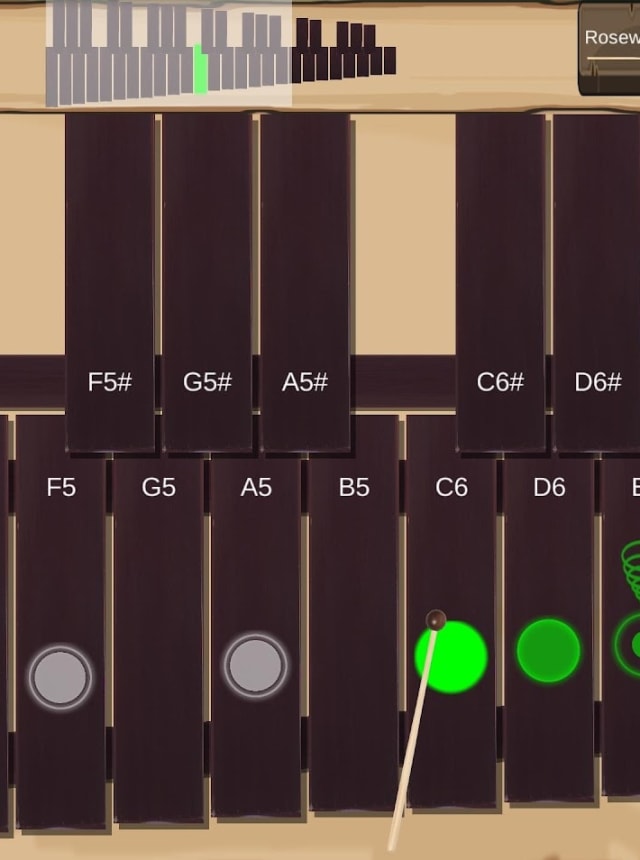Tap the D6 note label
Viewport: 640px width, 860px height.
click(549, 487)
